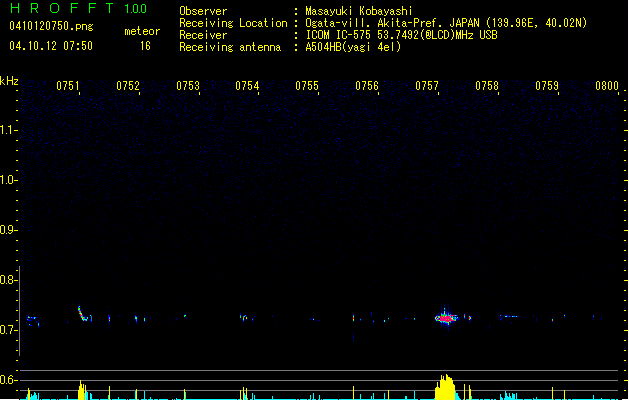The image size is (629, 400).
Task: Click the Ogata-vill. Akita-Pref. JAPAN location text
Action: (x=446, y=23)
